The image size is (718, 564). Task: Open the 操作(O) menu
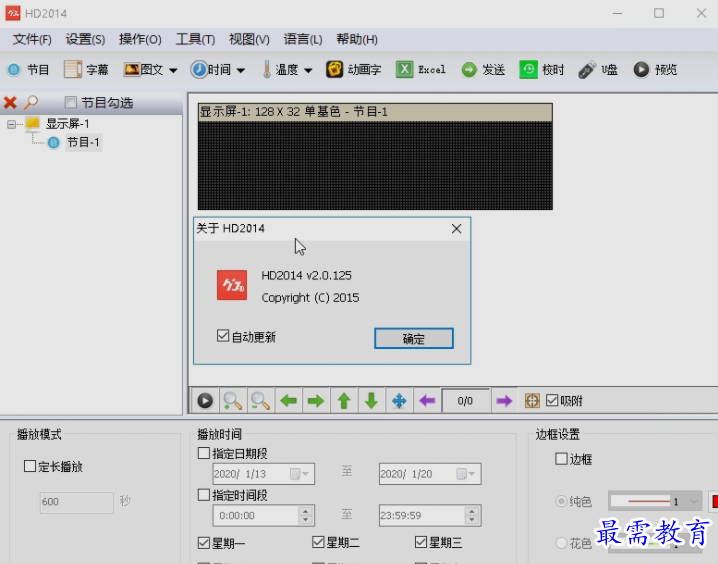tap(140, 39)
